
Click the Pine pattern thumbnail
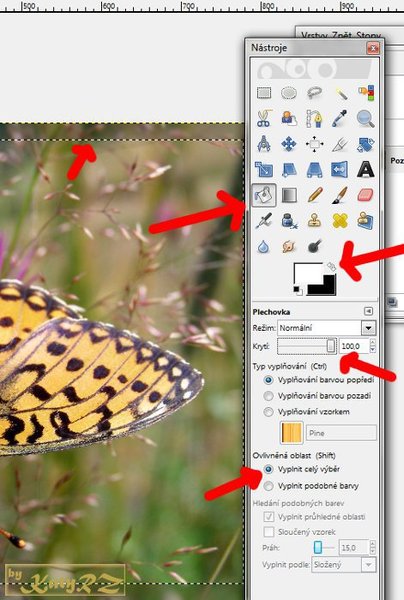[292, 433]
